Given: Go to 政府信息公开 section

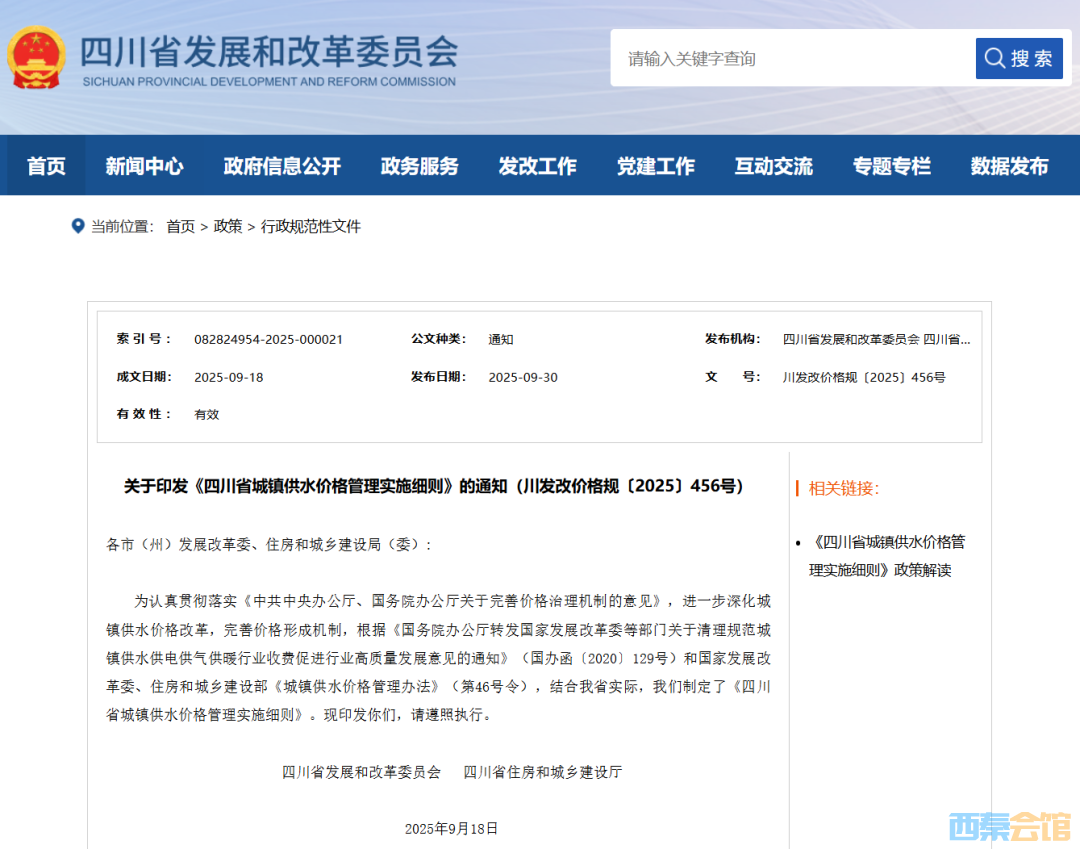Looking at the screenshot, I should click(282, 166).
